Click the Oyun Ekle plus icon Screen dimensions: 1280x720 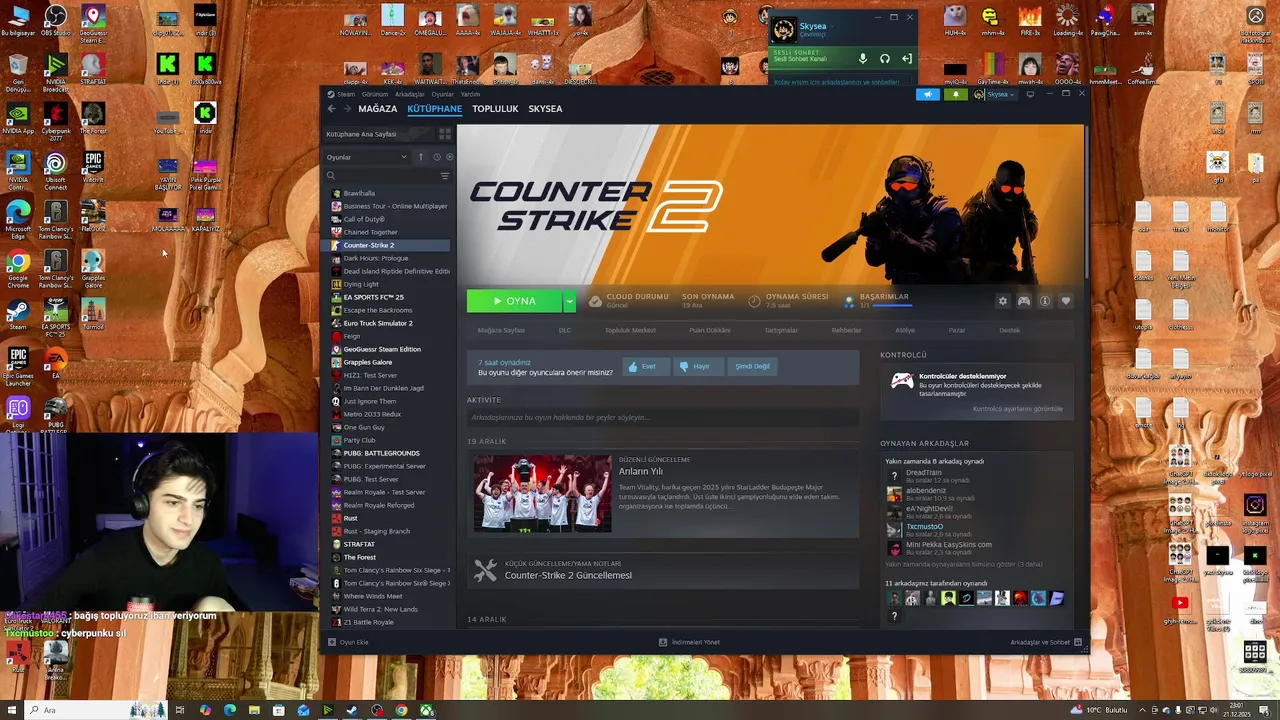[332, 642]
